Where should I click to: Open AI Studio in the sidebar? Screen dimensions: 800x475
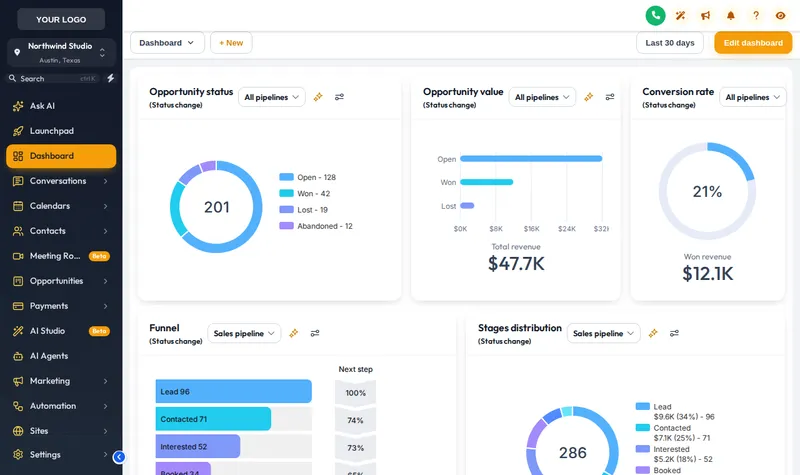coord(61,331)
